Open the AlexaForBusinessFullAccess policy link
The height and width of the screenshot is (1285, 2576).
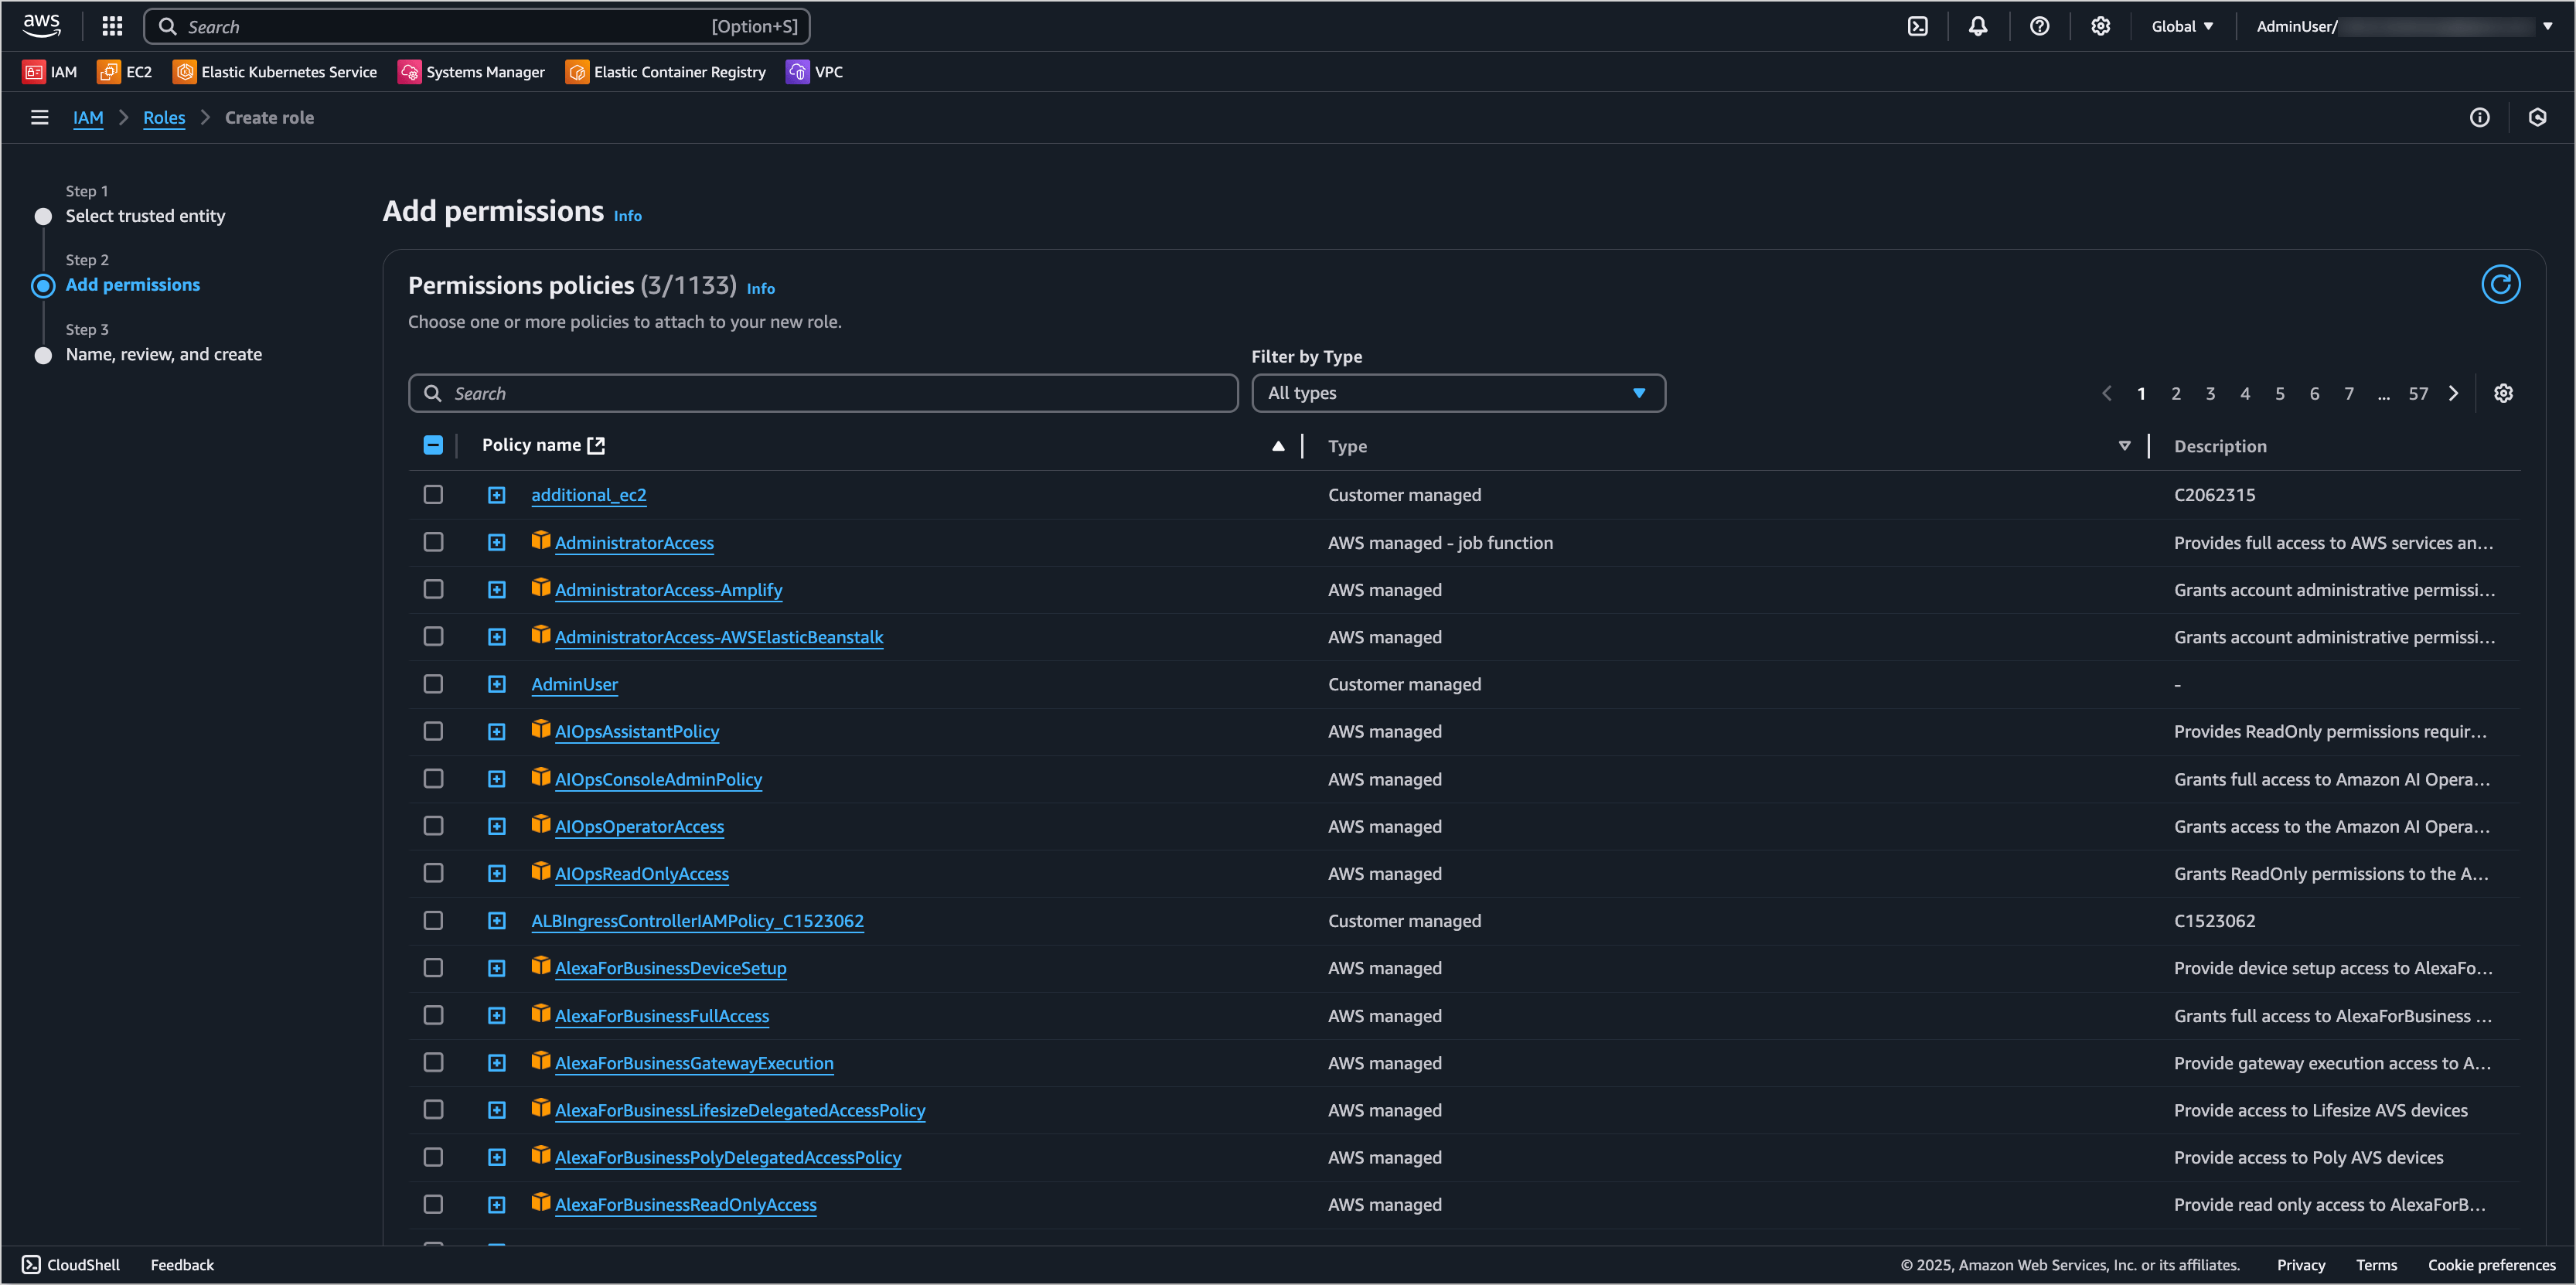point(662,1015)
